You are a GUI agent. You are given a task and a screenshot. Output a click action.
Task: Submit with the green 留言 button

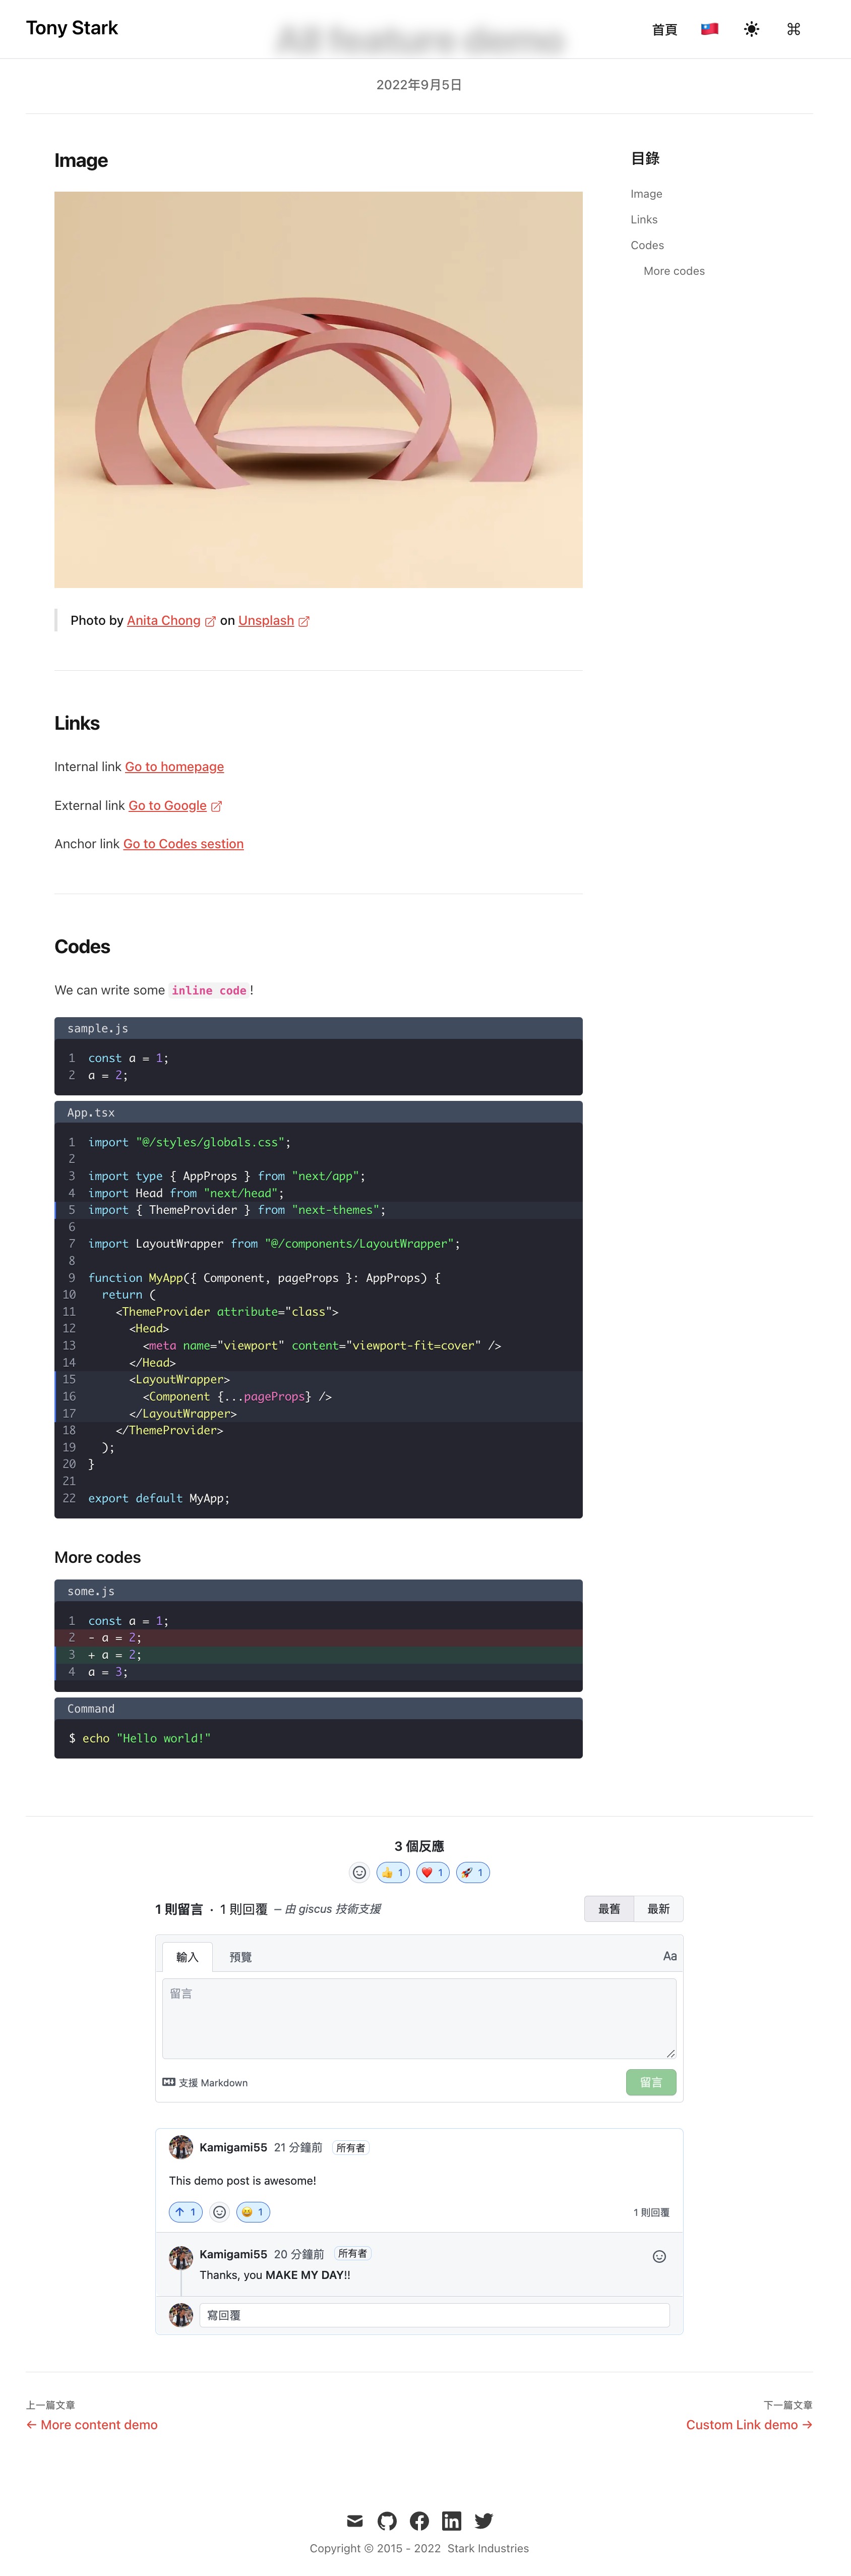tap(651, 2083)
